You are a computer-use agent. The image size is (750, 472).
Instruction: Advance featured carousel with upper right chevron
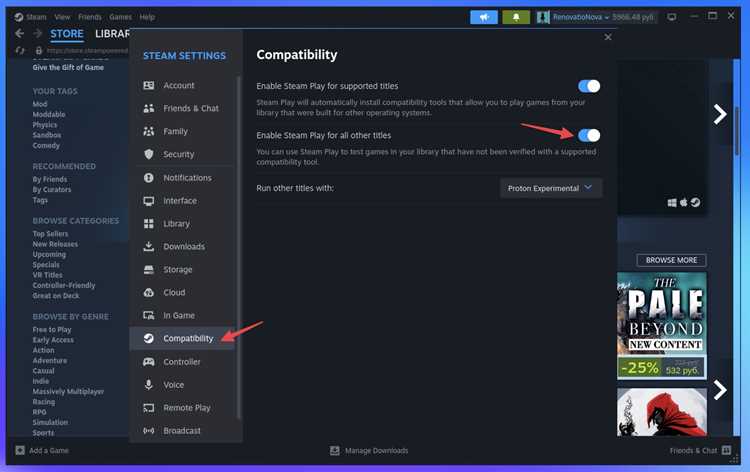click(720, 114)
